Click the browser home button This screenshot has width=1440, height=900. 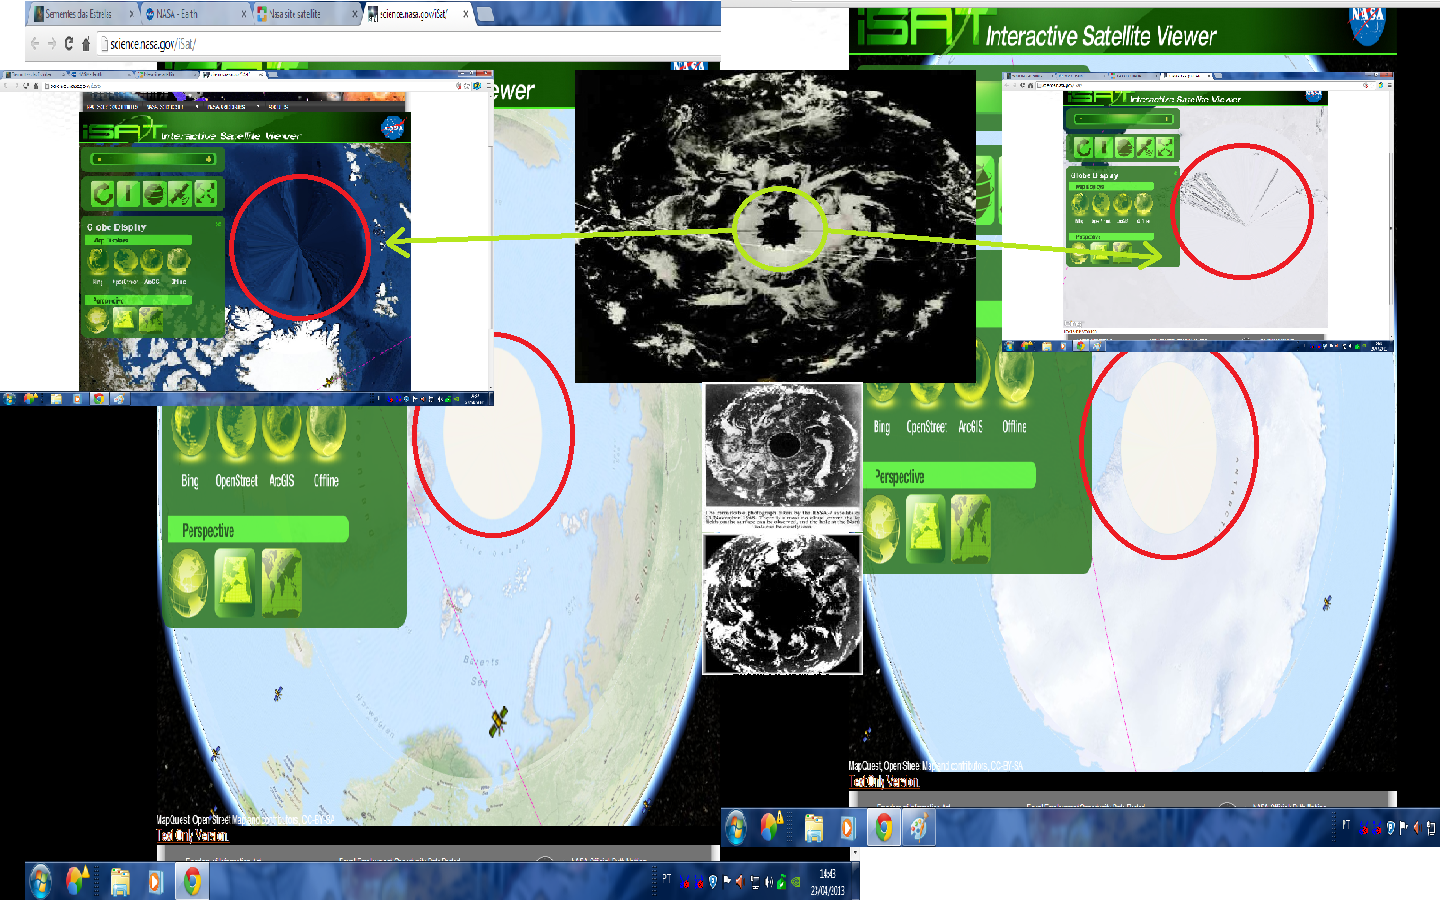(86, 44)
